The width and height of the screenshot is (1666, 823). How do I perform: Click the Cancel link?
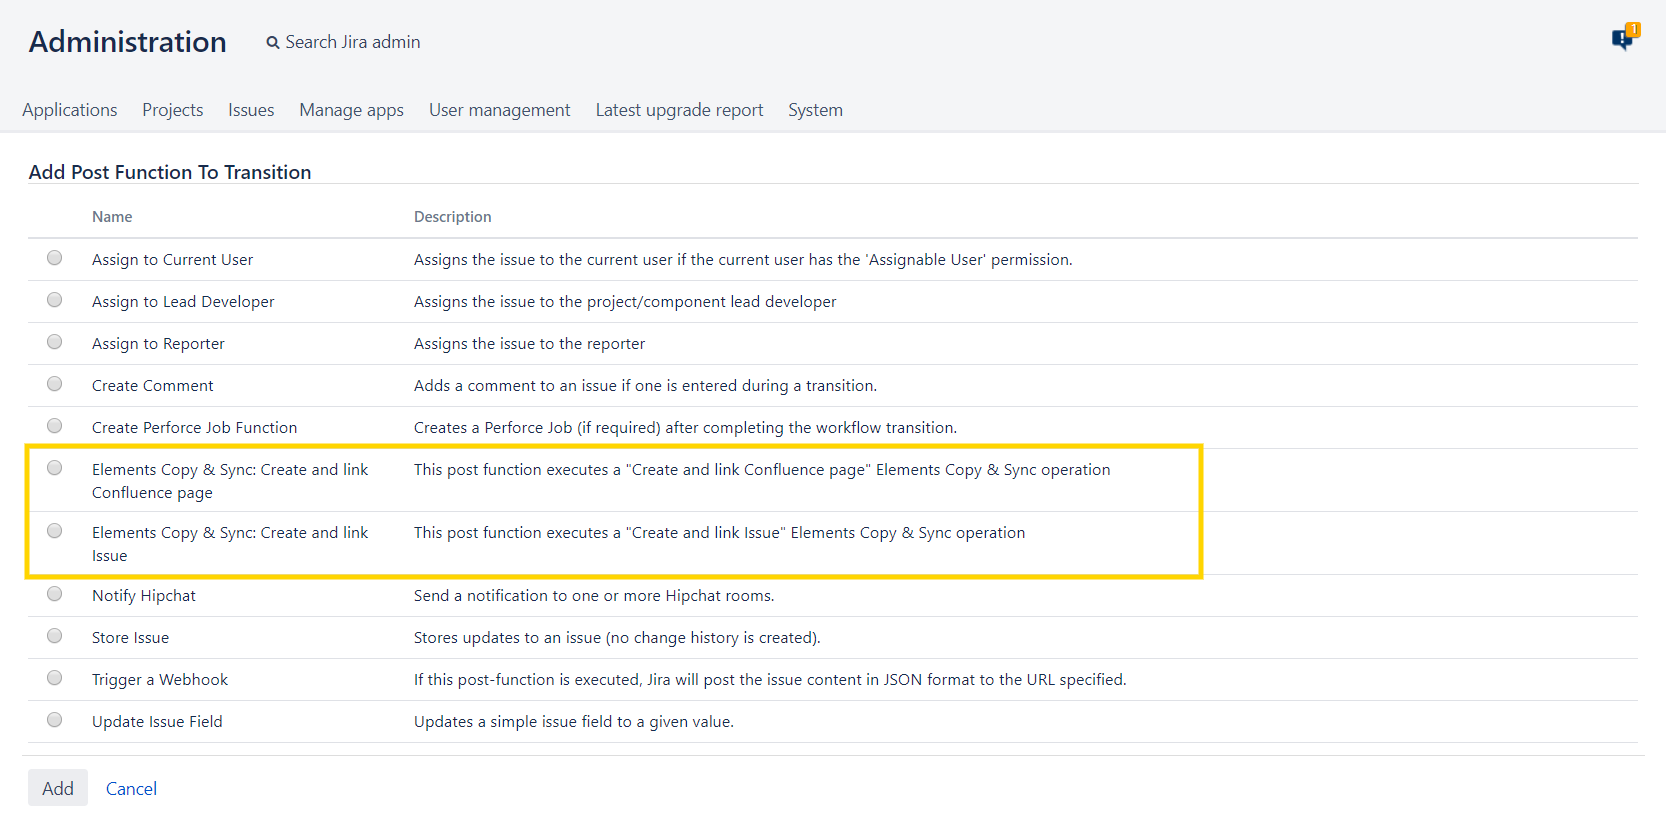pos(131,789)
